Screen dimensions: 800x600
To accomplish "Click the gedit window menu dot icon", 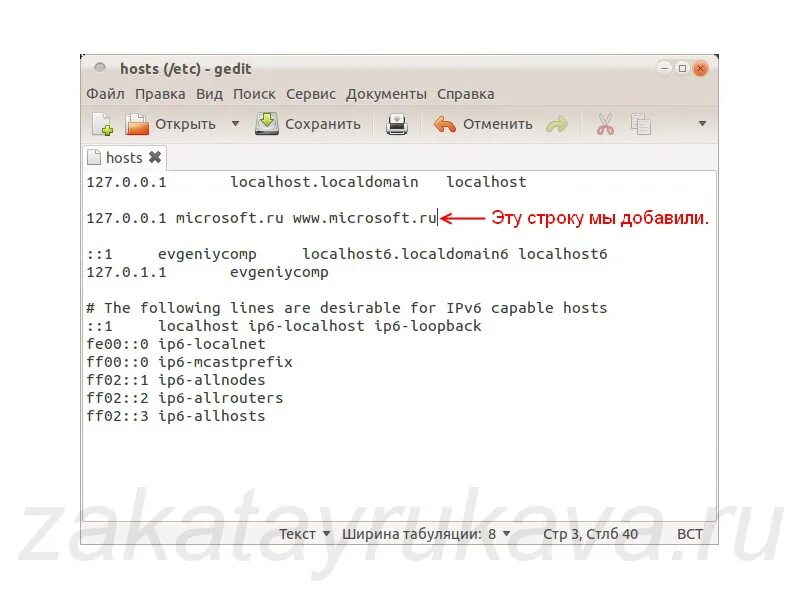I will coord(100,67).
